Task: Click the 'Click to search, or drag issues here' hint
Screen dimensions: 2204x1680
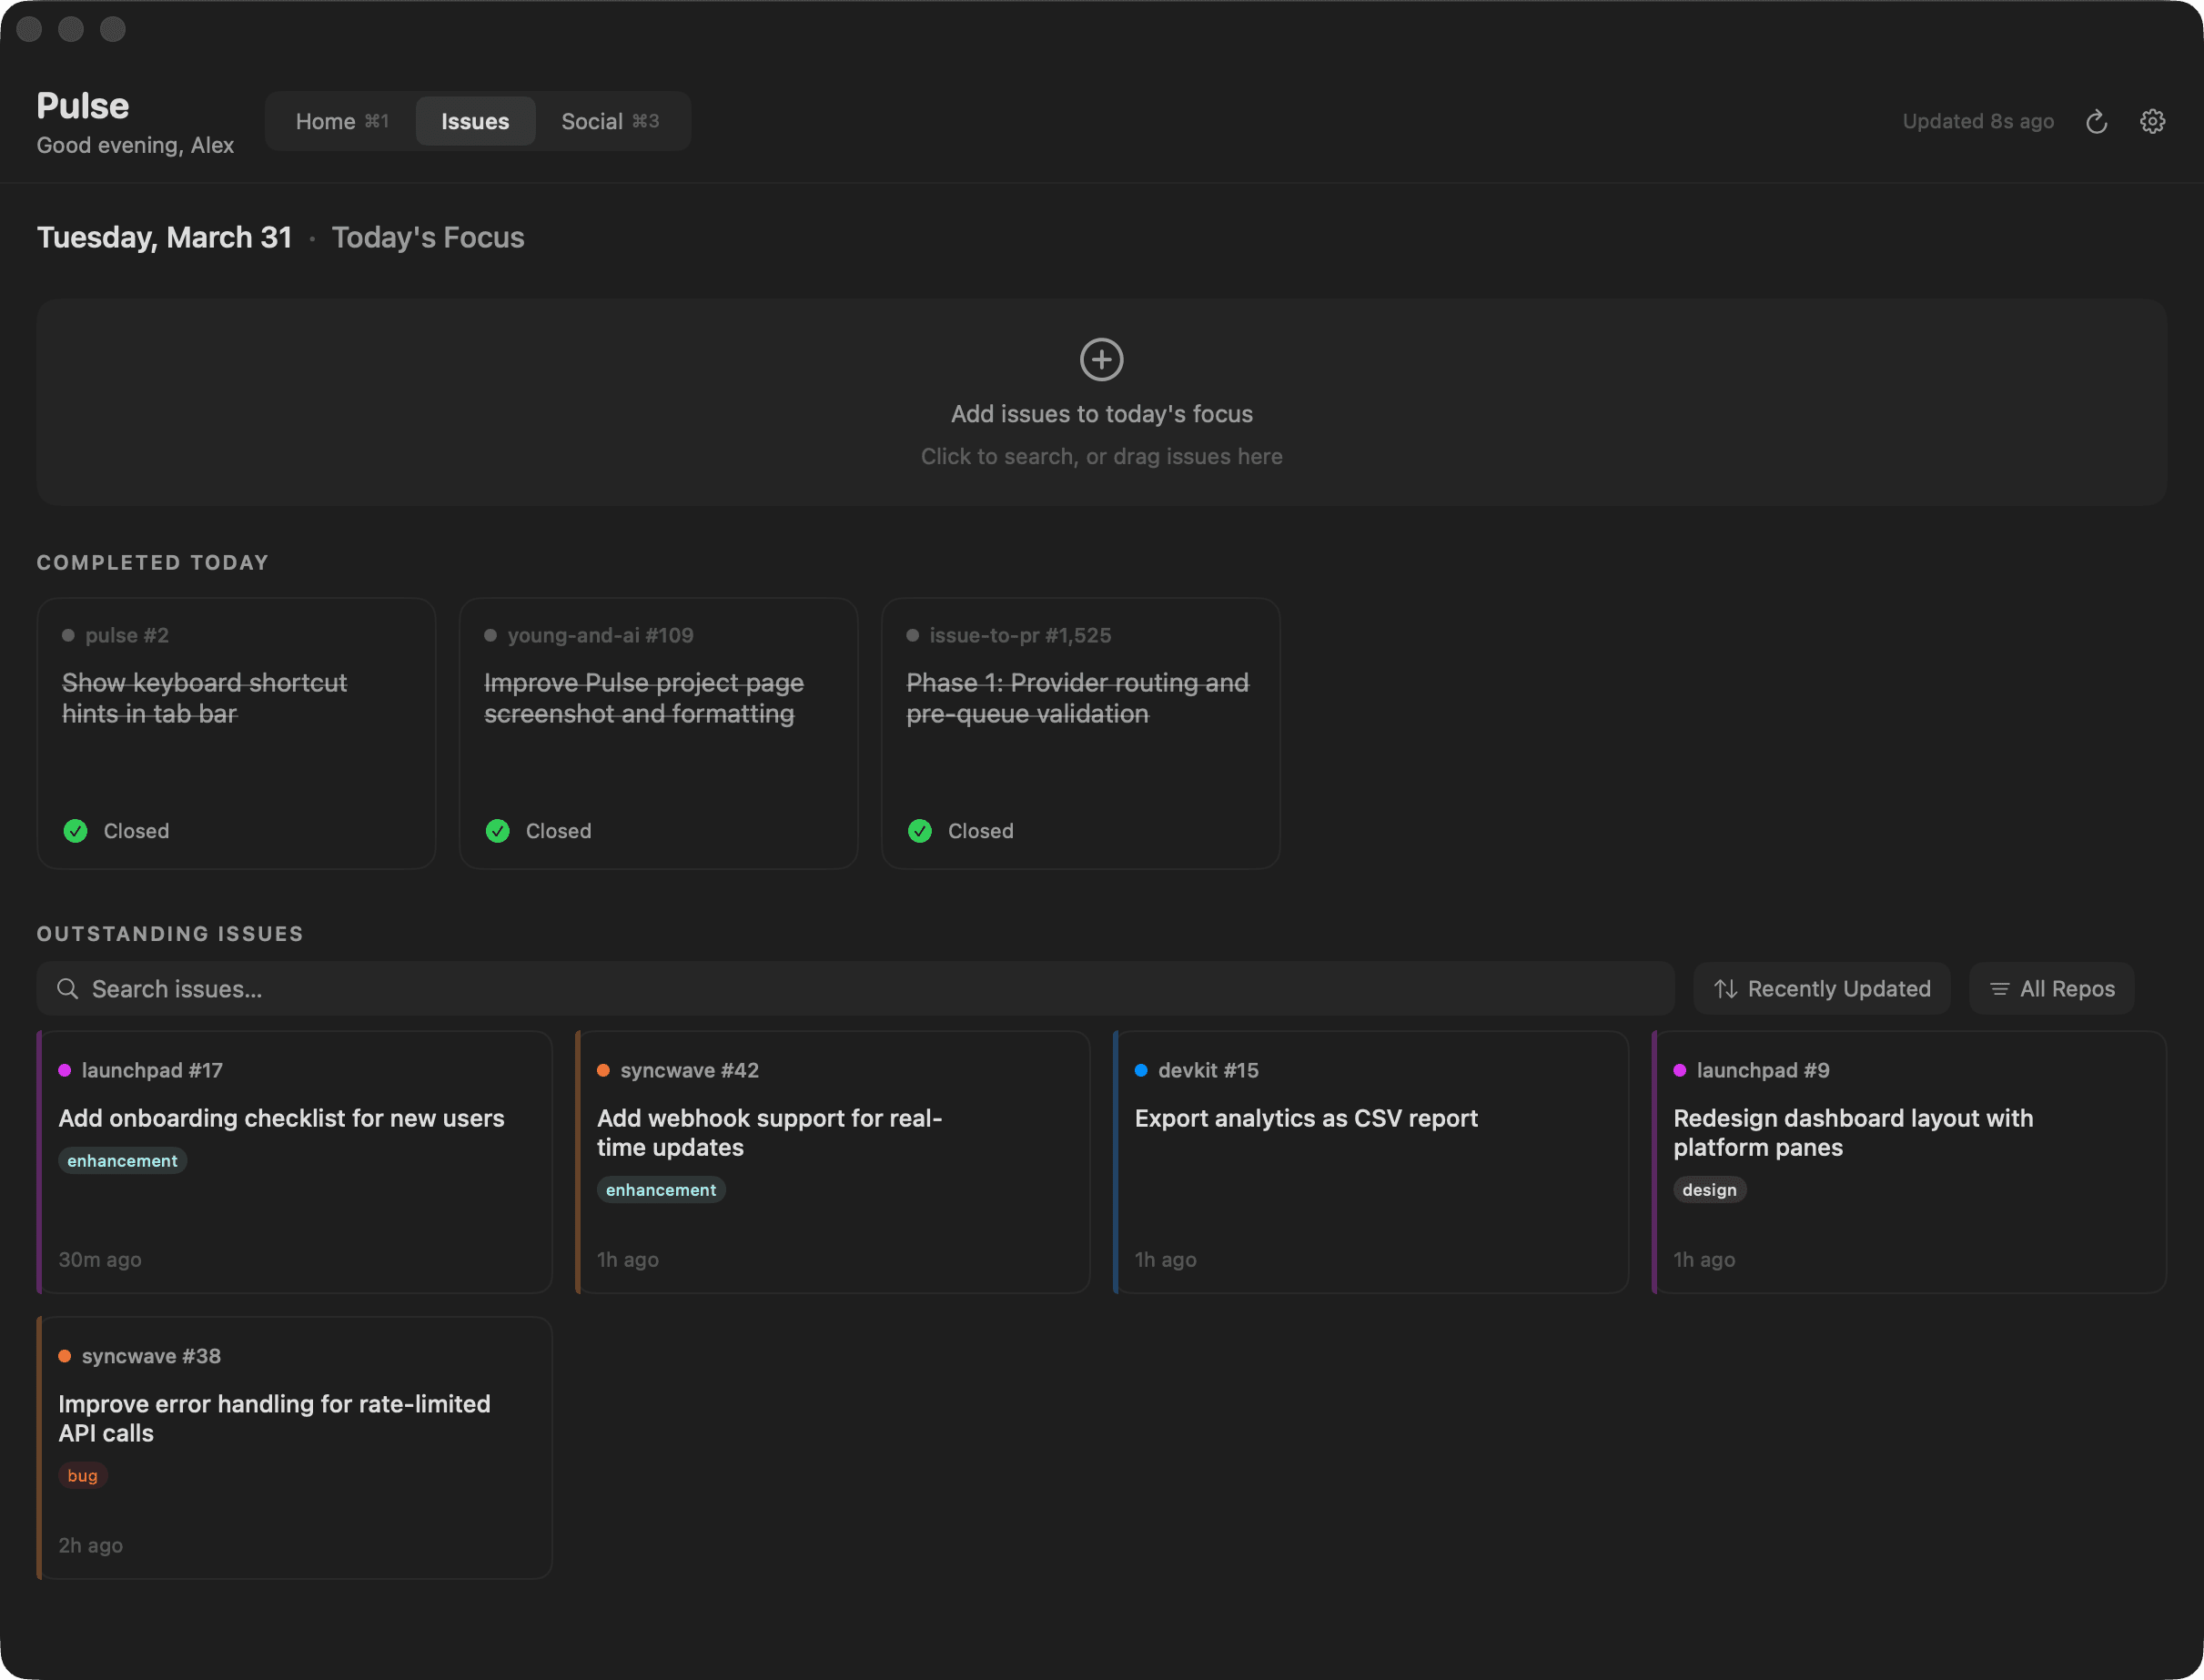Action: (x=1101, y=456)
